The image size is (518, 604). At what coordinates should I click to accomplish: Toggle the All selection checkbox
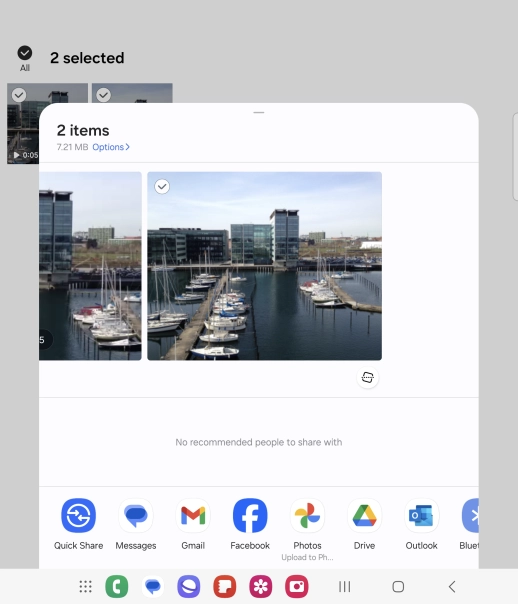coord(25,53)
